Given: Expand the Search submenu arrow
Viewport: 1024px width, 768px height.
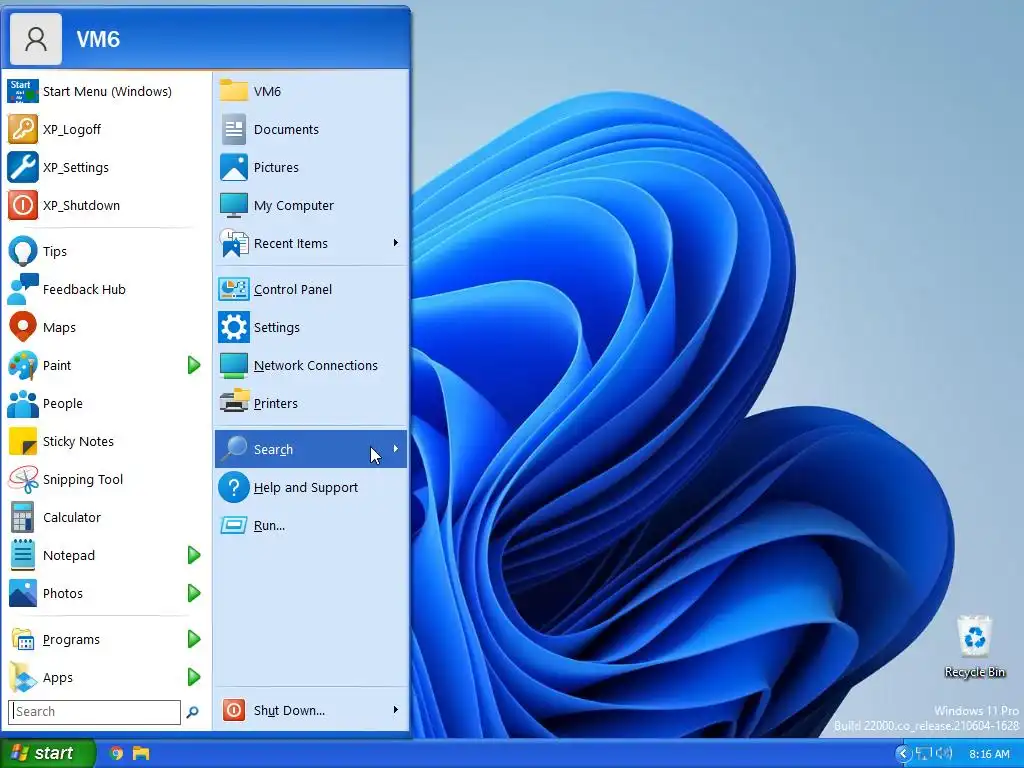Looking at the screenshot, I should pyautogui.click(x=395, y=449).
